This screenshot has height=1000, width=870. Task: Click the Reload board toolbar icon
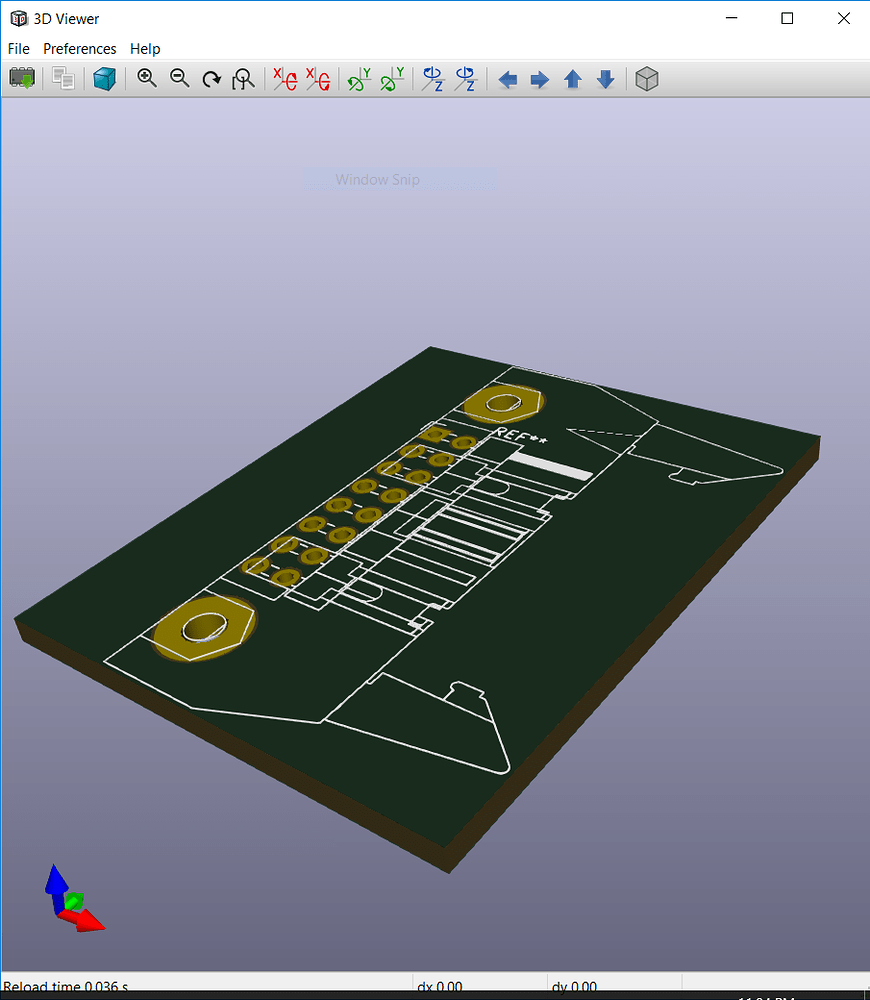[x=22, y=79]
